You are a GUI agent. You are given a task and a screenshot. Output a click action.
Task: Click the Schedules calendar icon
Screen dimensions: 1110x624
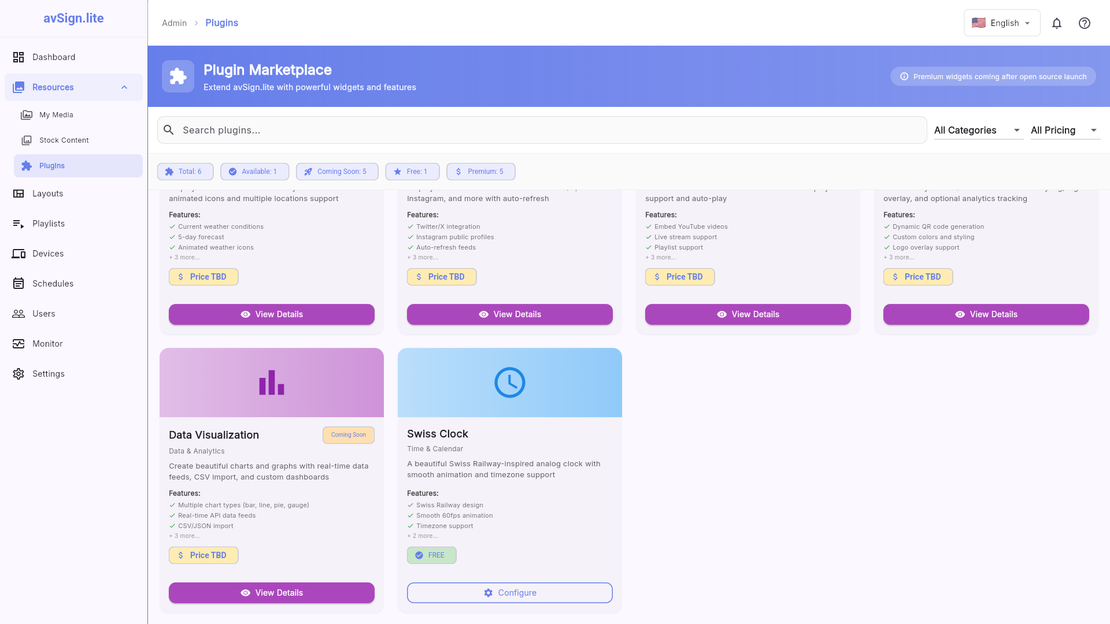[x=18, y=283]
